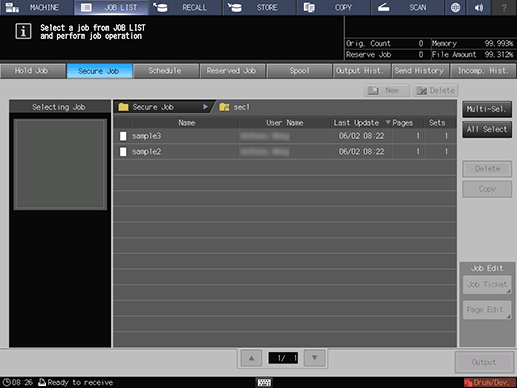
Task: Sort by the Pages column header
Action: [x=402, y=123]
